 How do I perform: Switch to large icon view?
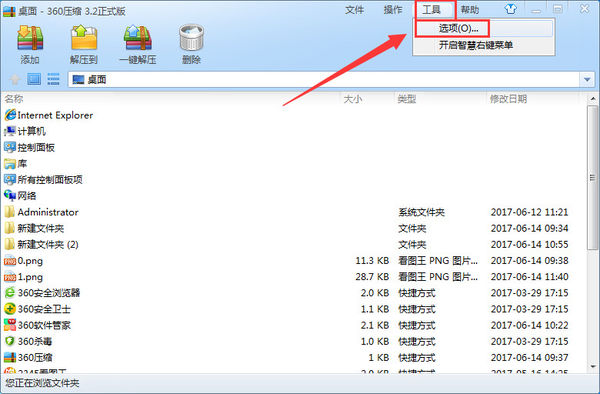[x=34, y=79]
